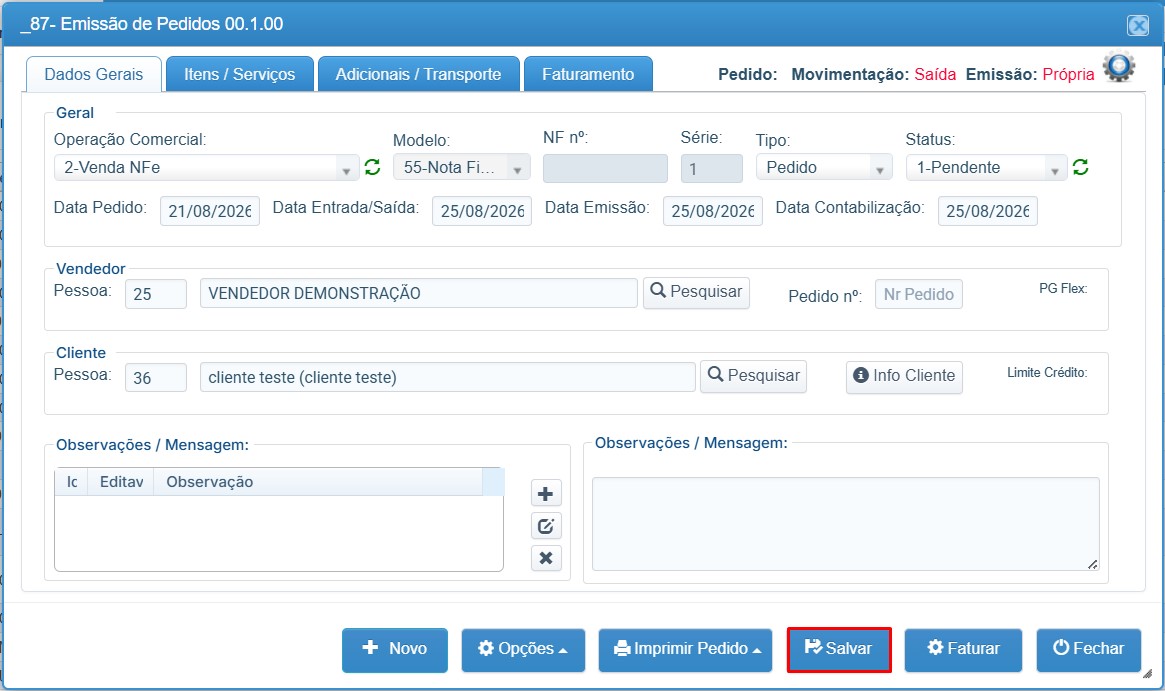This screenshot has height=691, width=1165.
Task: Click the VENDEDOR DEMONSTRAÇÃO name field
Action: point(418,293)
